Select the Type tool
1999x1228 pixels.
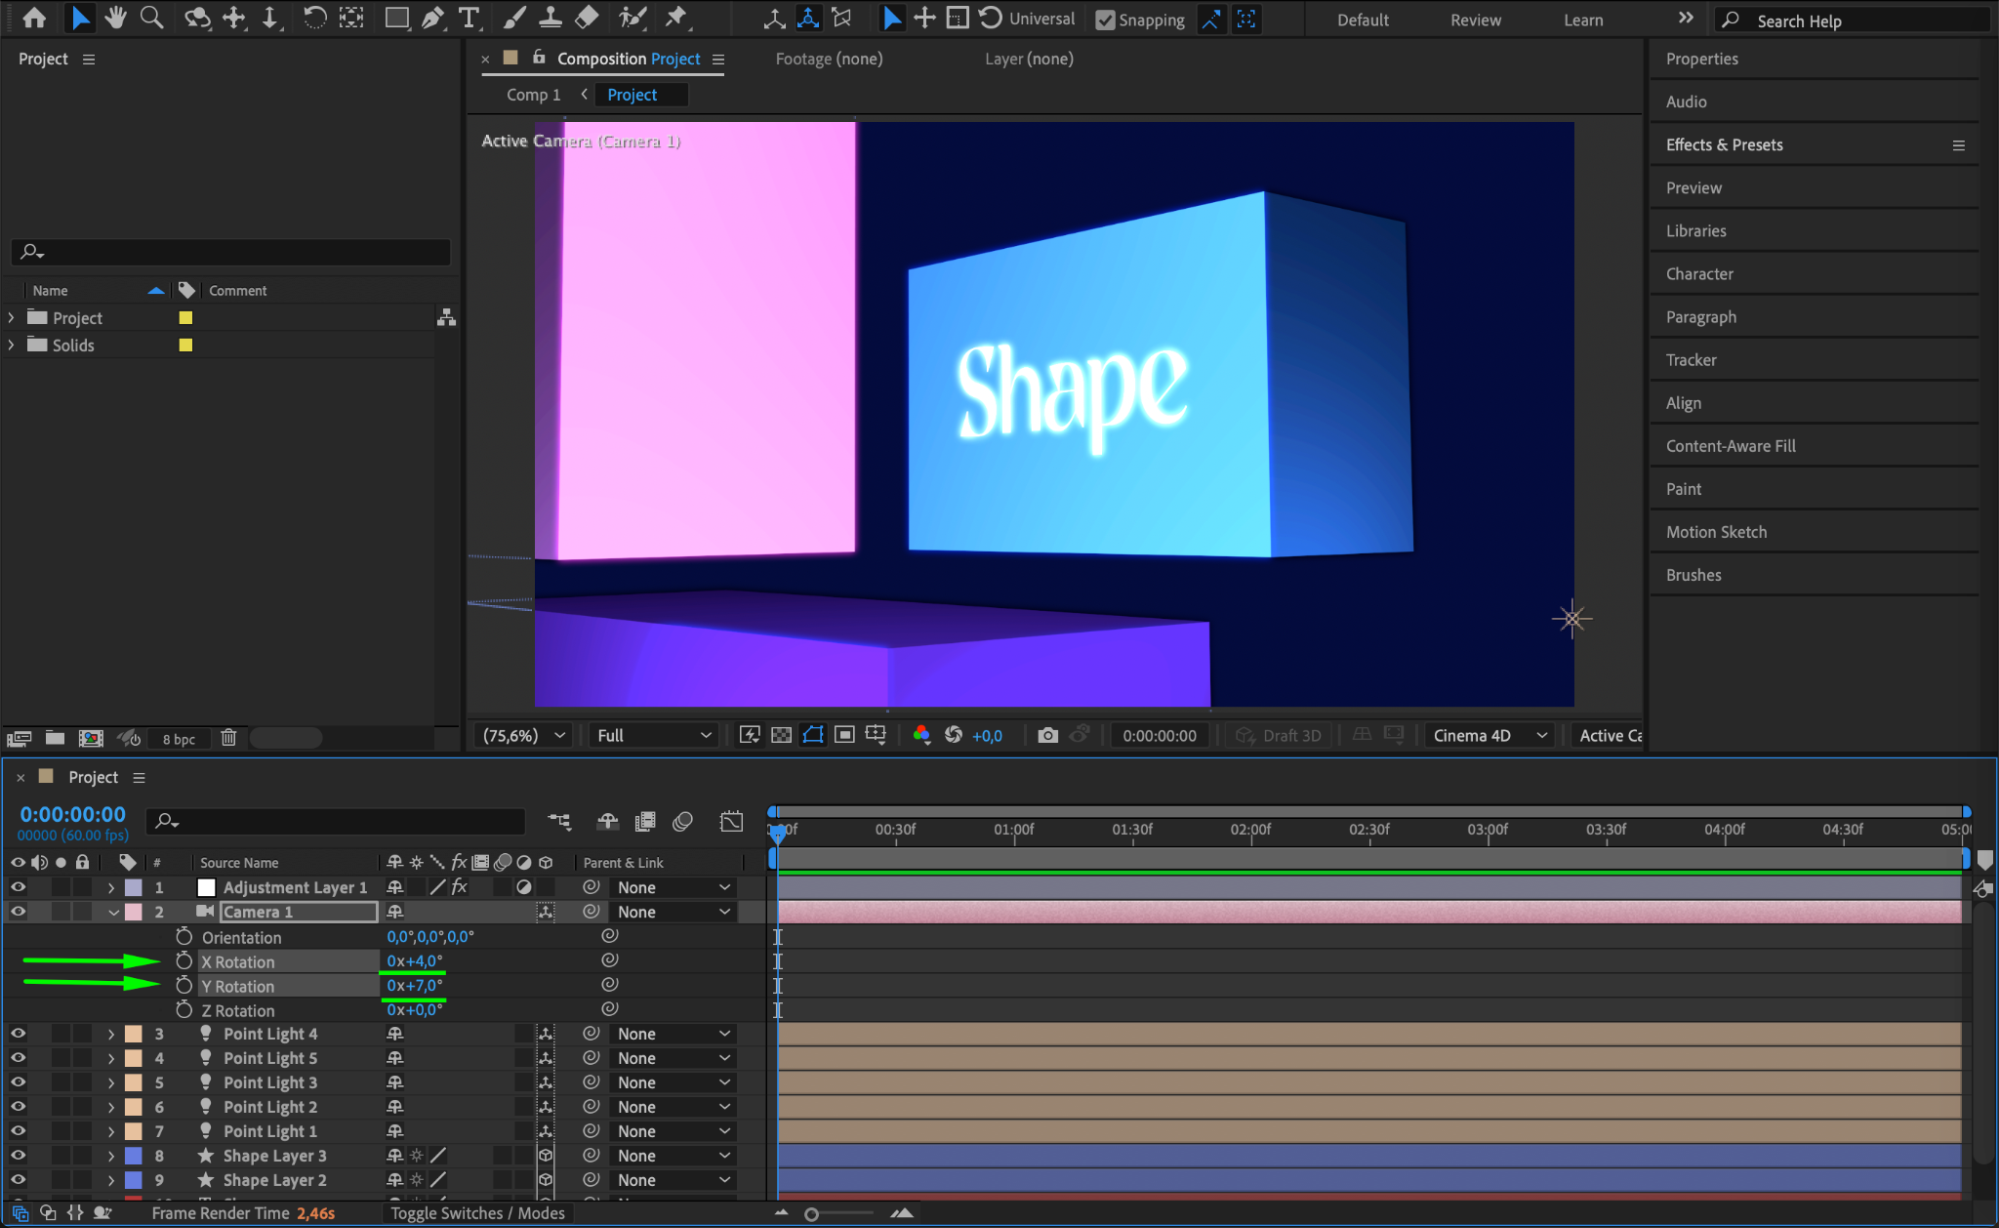click(x=468, y=17)
